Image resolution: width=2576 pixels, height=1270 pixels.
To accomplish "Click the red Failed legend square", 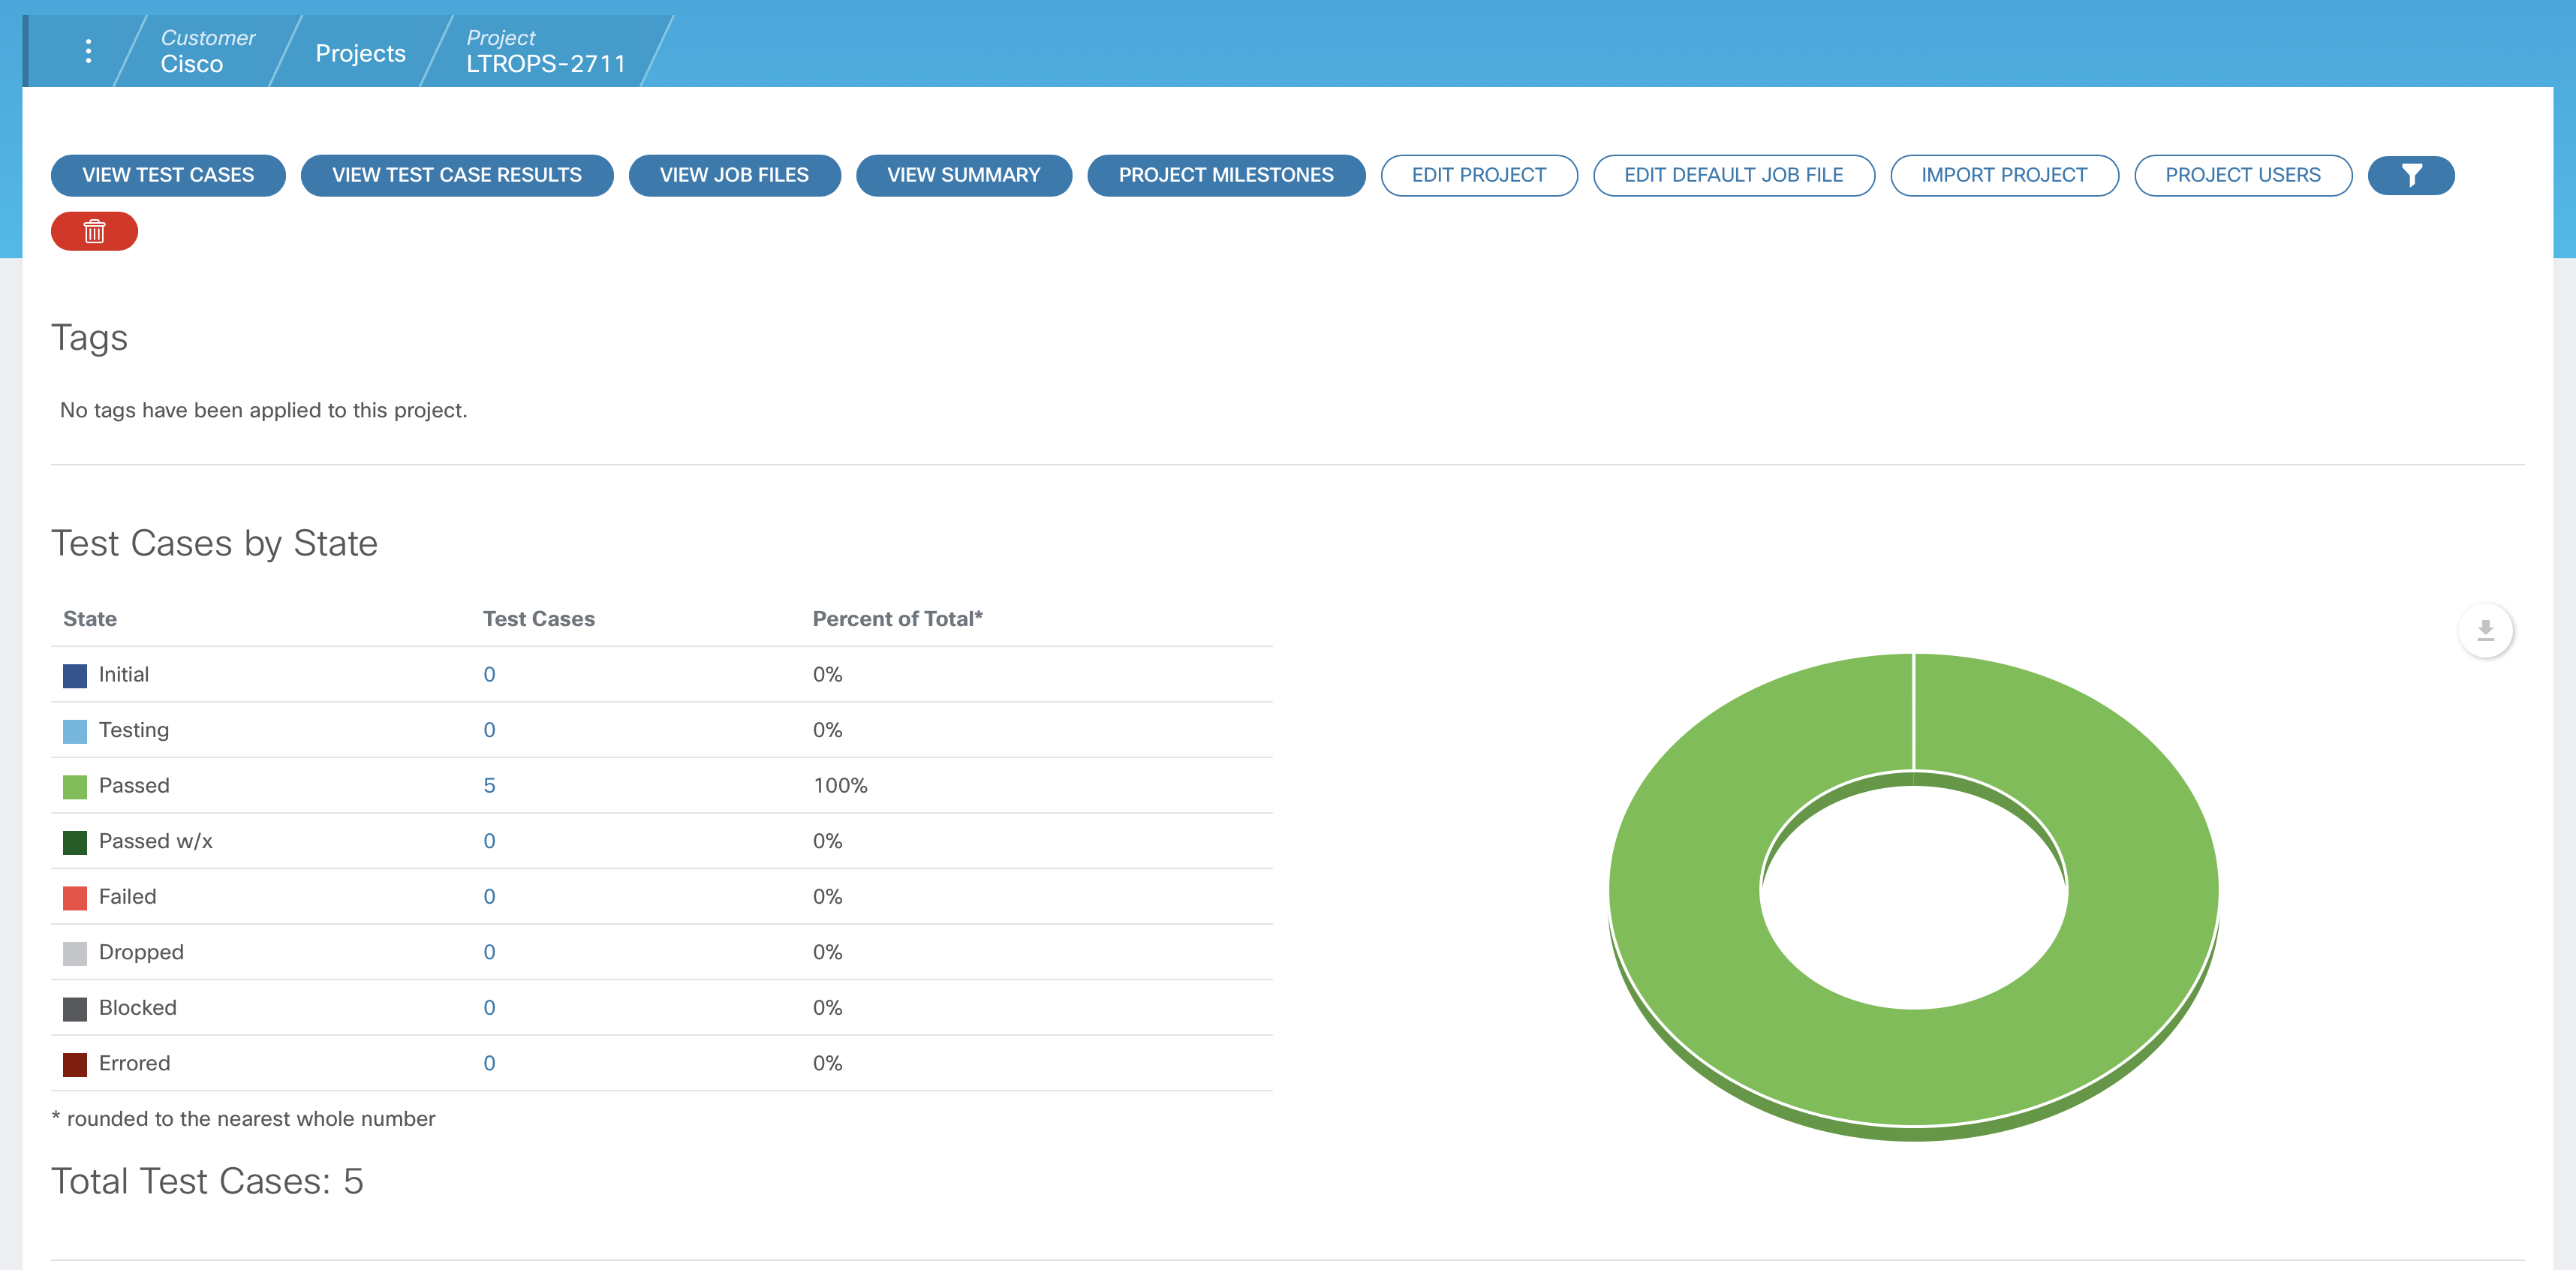I will tap(75, 898).
